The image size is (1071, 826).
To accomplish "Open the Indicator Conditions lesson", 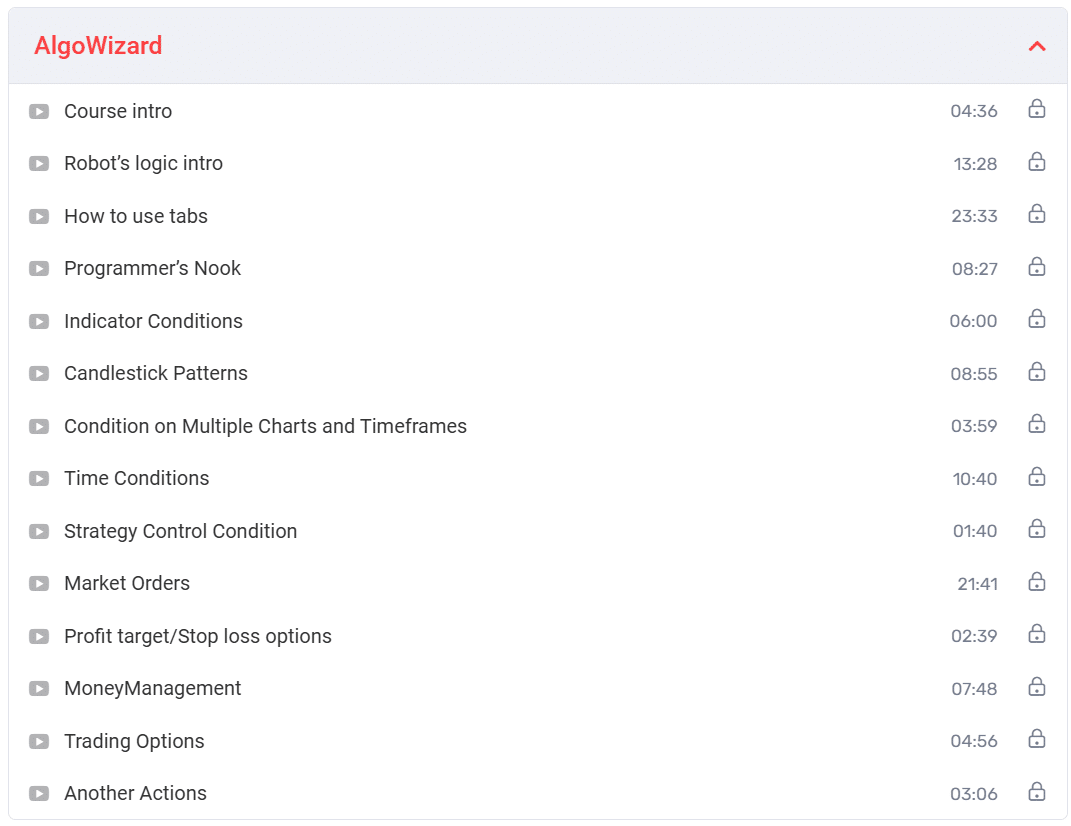I will coord(153,321).
